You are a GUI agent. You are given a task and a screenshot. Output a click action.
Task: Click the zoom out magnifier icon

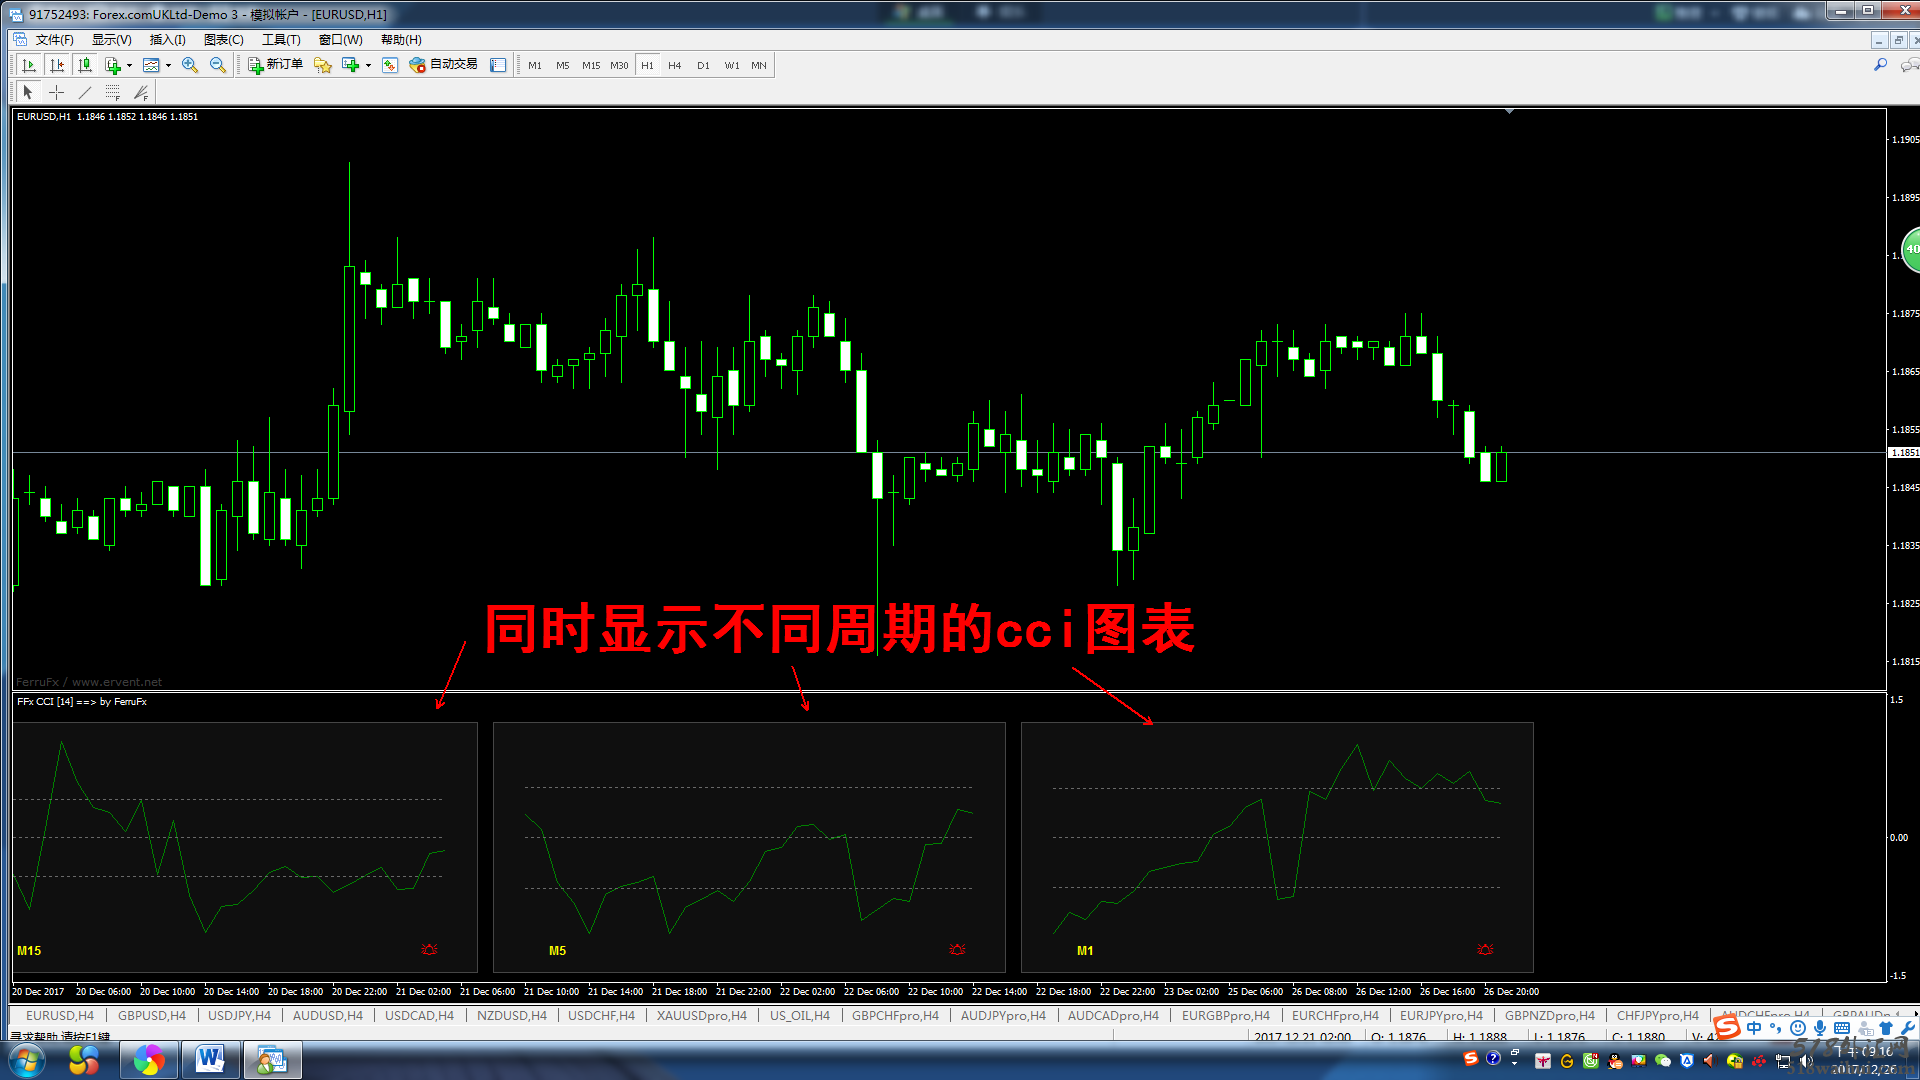217,65
